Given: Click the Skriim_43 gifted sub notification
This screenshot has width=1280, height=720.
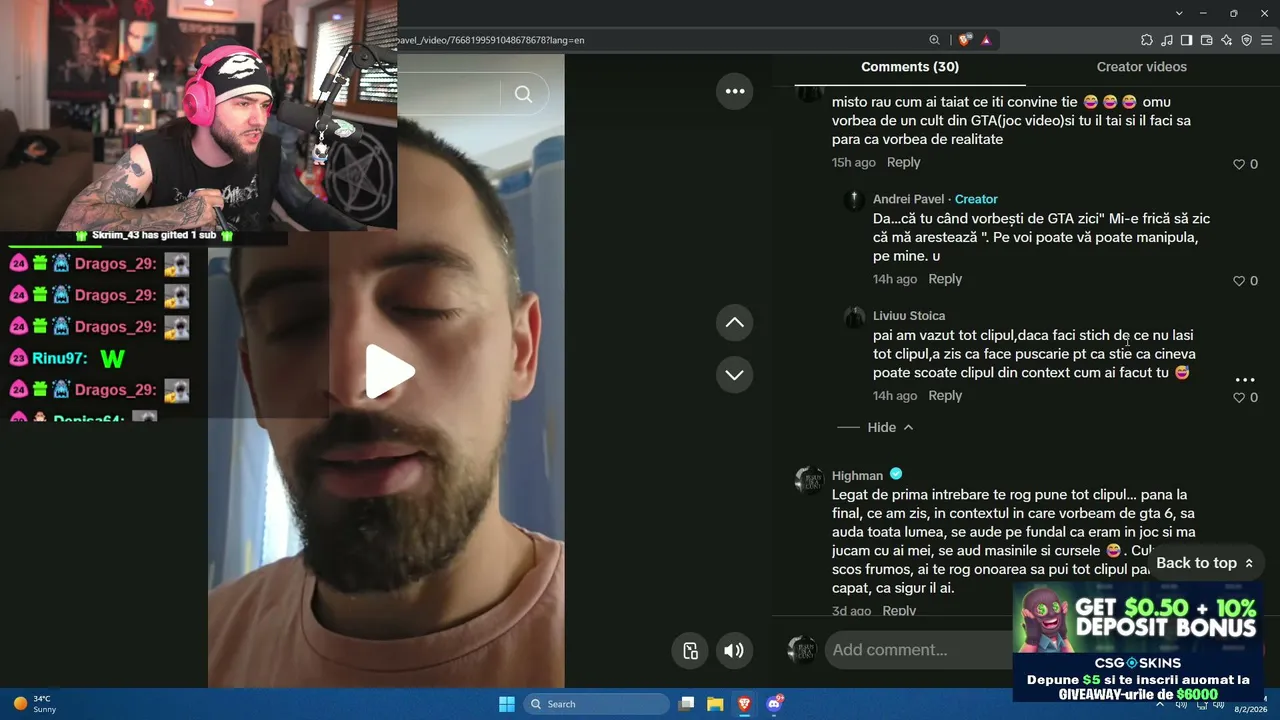Looking at the screenshot, I should point(154,236).
